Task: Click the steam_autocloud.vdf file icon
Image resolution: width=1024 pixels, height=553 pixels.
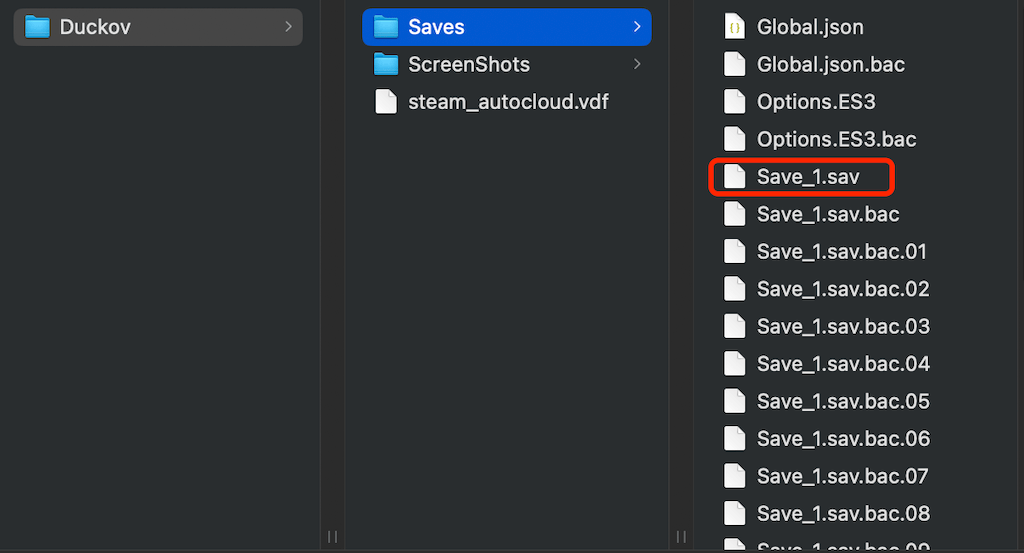Action: click(386, 102)
